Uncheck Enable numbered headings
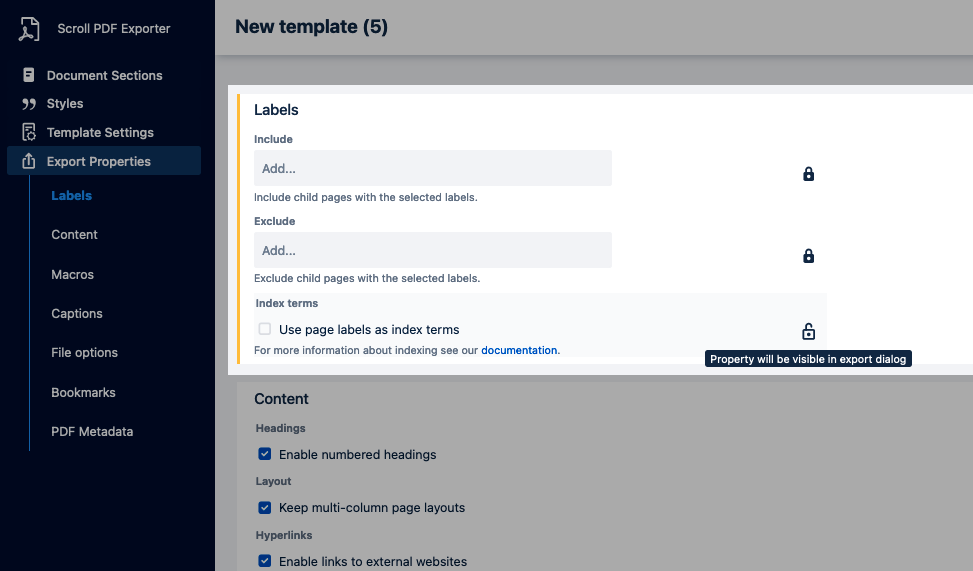973x571 pixels. click(265, 454)
